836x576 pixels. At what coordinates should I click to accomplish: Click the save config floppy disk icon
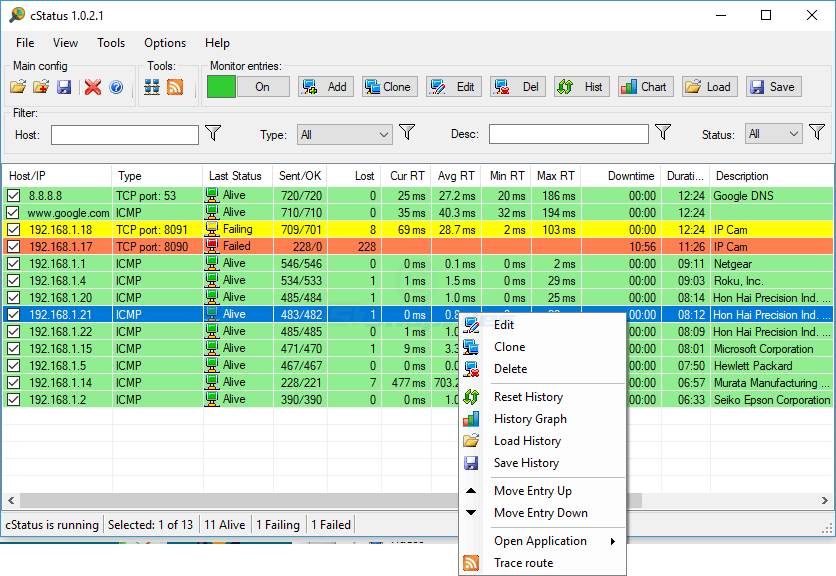64,87
